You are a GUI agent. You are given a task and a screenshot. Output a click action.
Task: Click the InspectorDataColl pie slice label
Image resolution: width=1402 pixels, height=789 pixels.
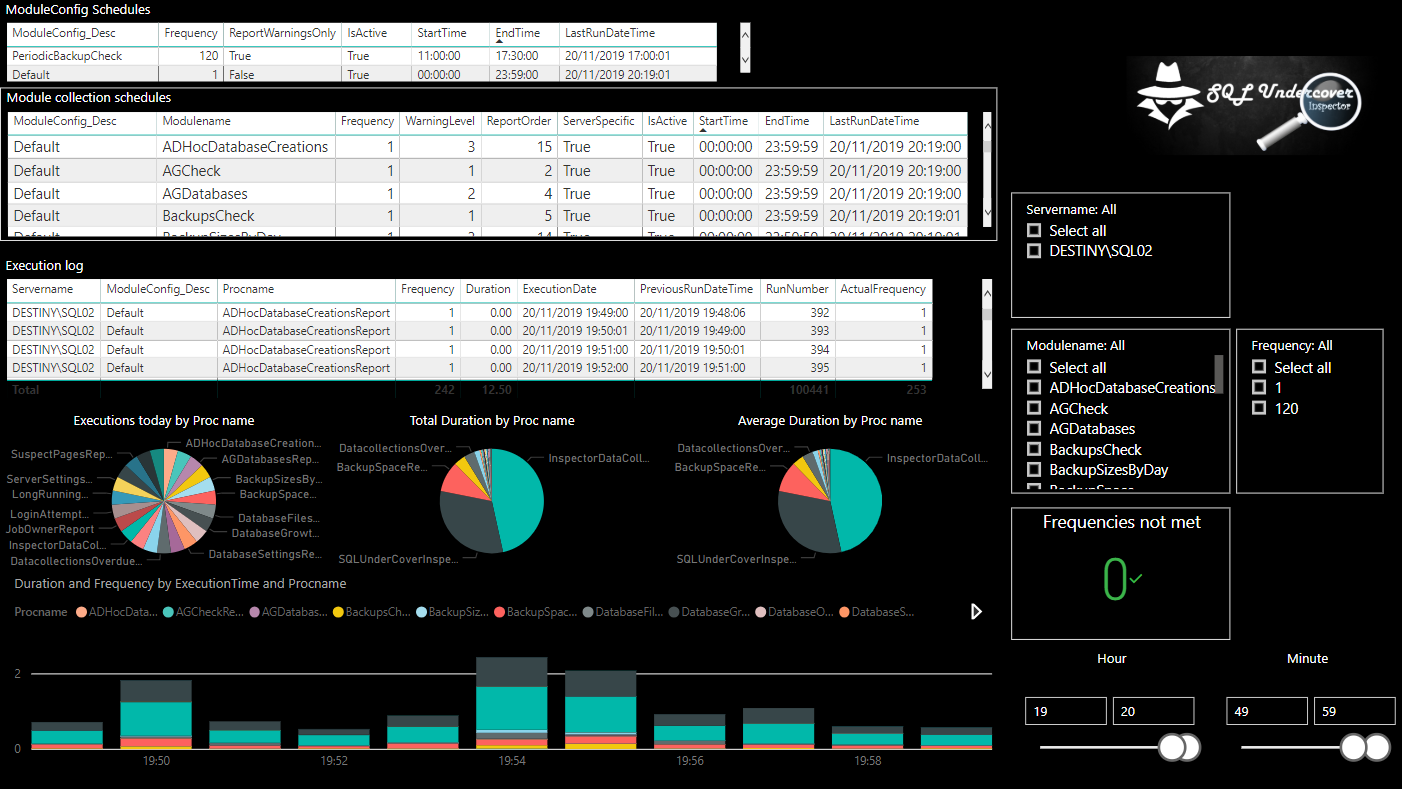pos(599,459)
